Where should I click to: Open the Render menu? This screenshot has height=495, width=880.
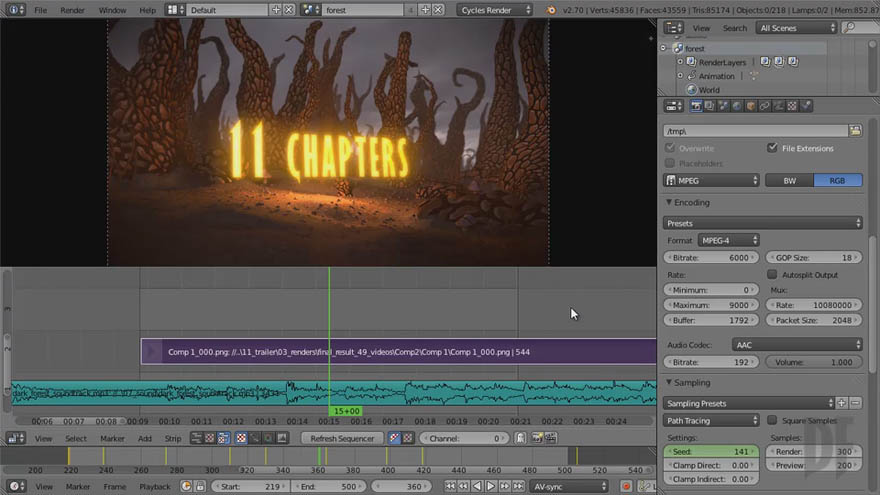click(x=72, y=10)
